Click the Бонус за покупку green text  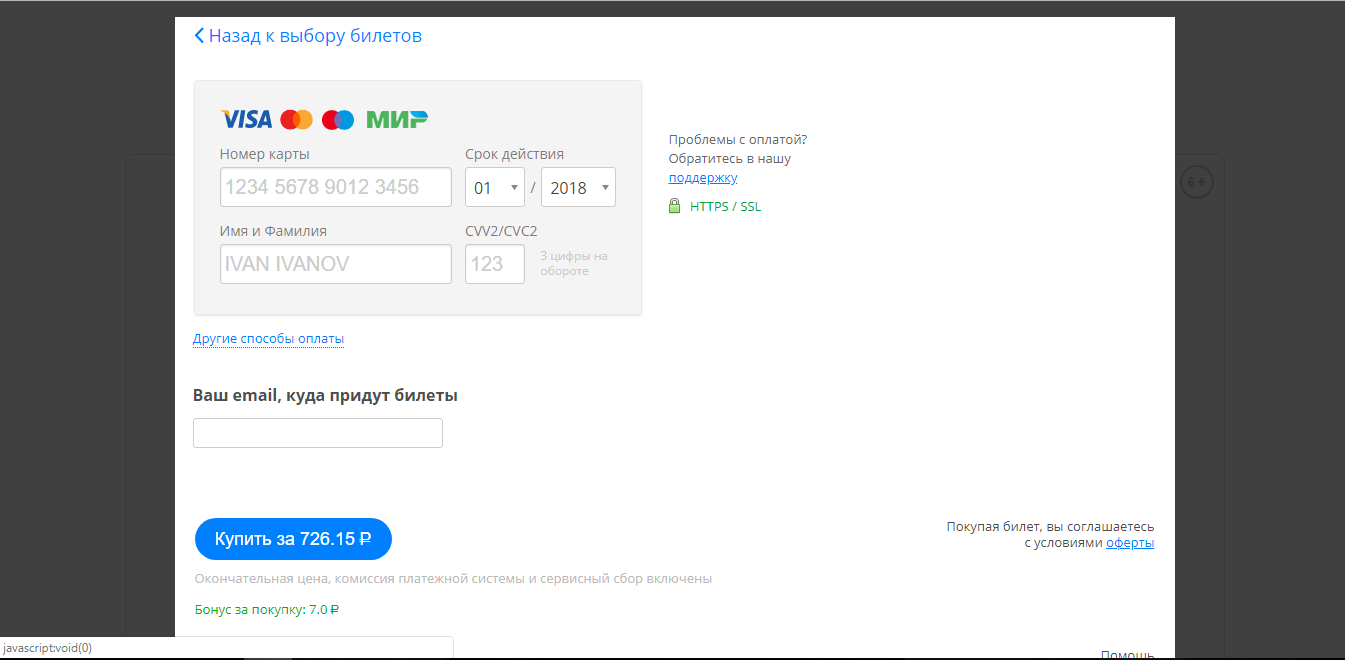266,609
